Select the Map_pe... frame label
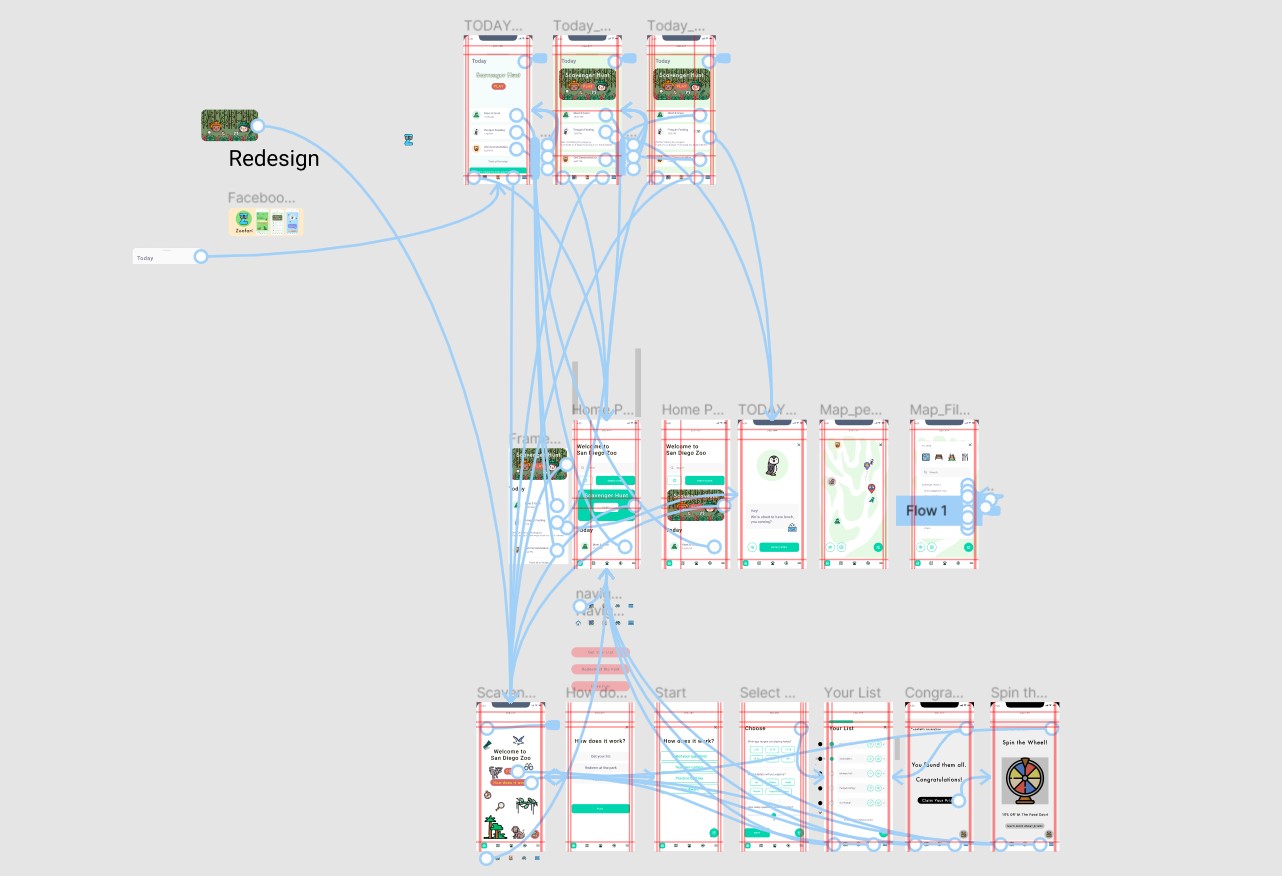 pyautogui.click(x=850, y=410)
